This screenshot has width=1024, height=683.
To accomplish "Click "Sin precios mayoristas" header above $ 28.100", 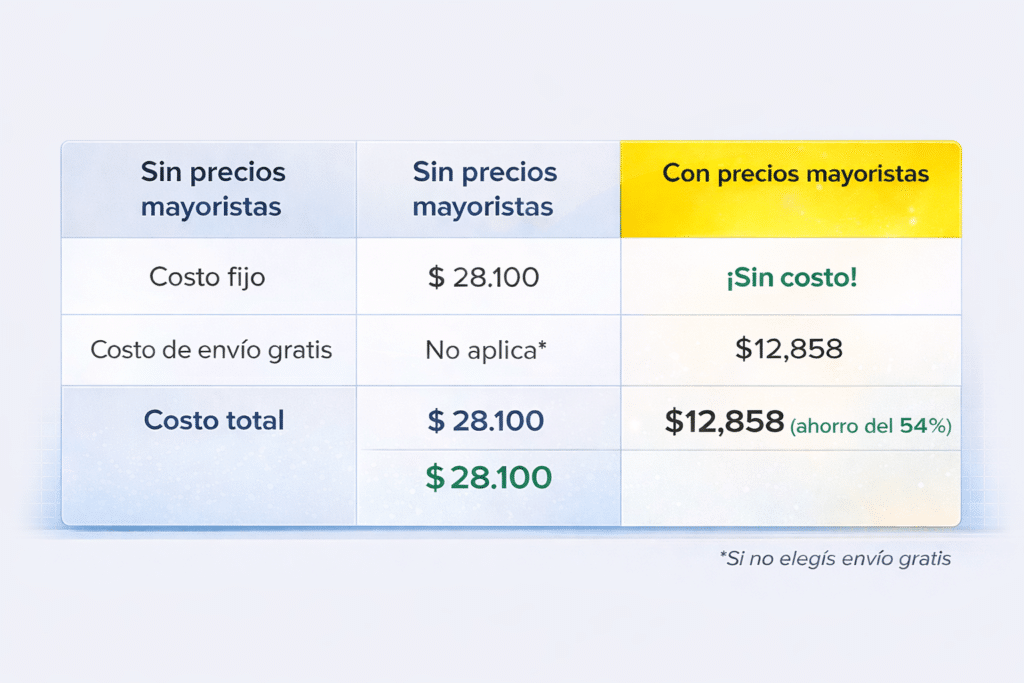I will tap(485, 189).
